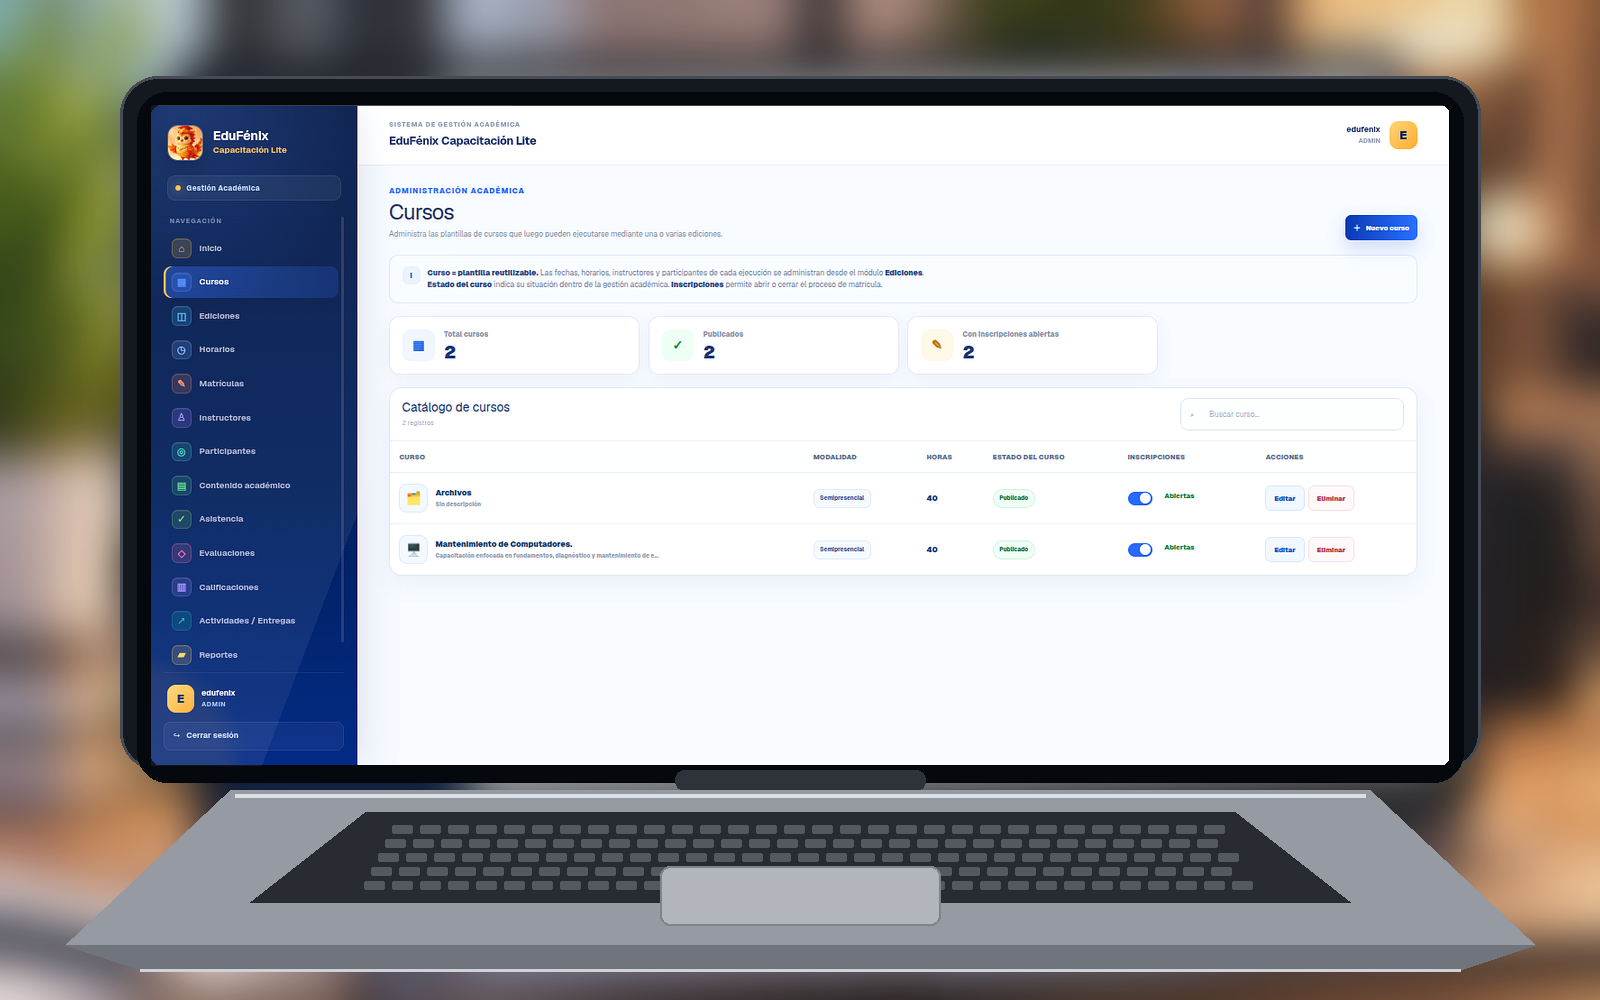Click the Con inscripciones abiertas card

pyautogui.click(x=1032, y=345)
